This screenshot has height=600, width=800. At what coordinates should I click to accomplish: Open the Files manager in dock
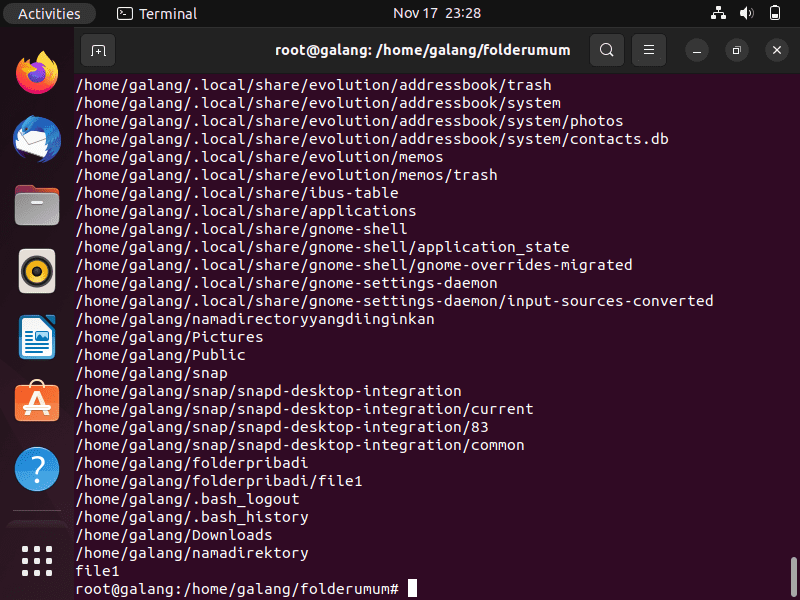tap(37, 205)
